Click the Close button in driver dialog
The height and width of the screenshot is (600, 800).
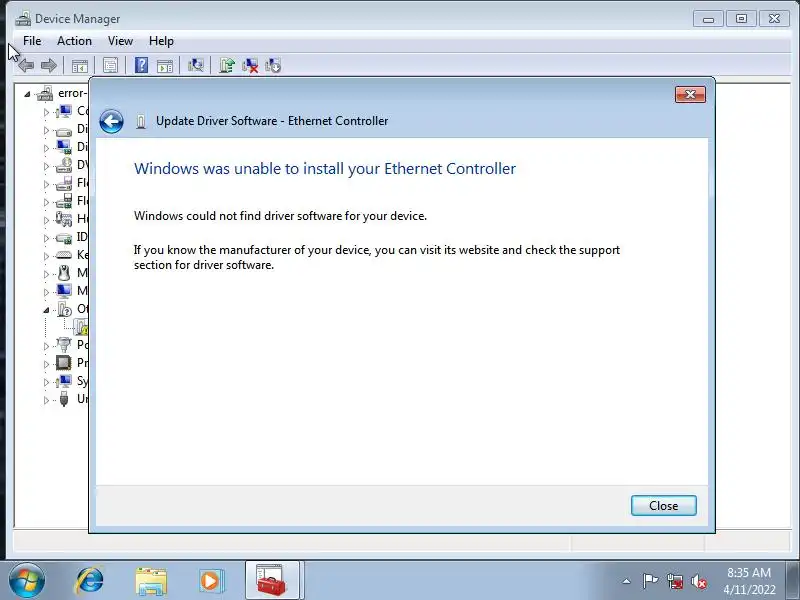point(663,506)
